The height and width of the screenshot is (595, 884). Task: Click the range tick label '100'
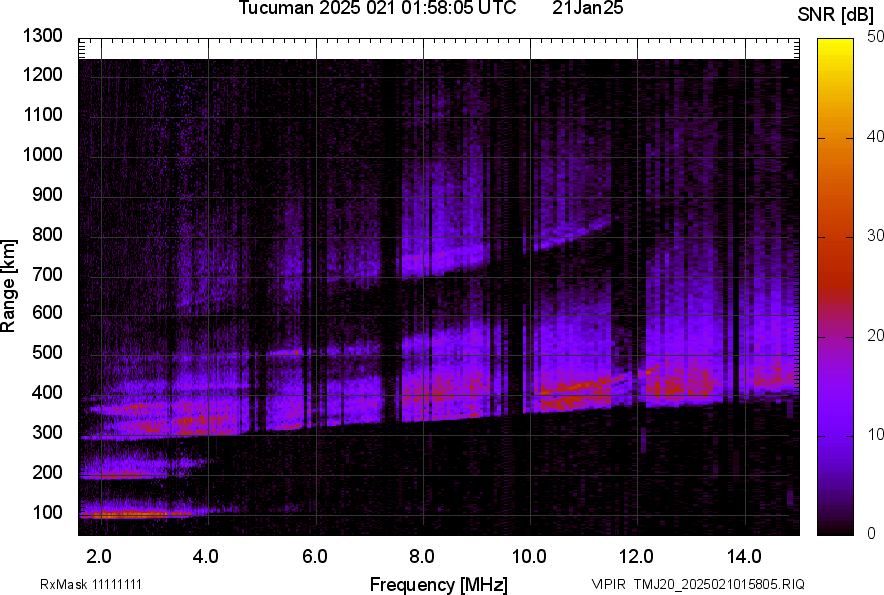(47, 512)
